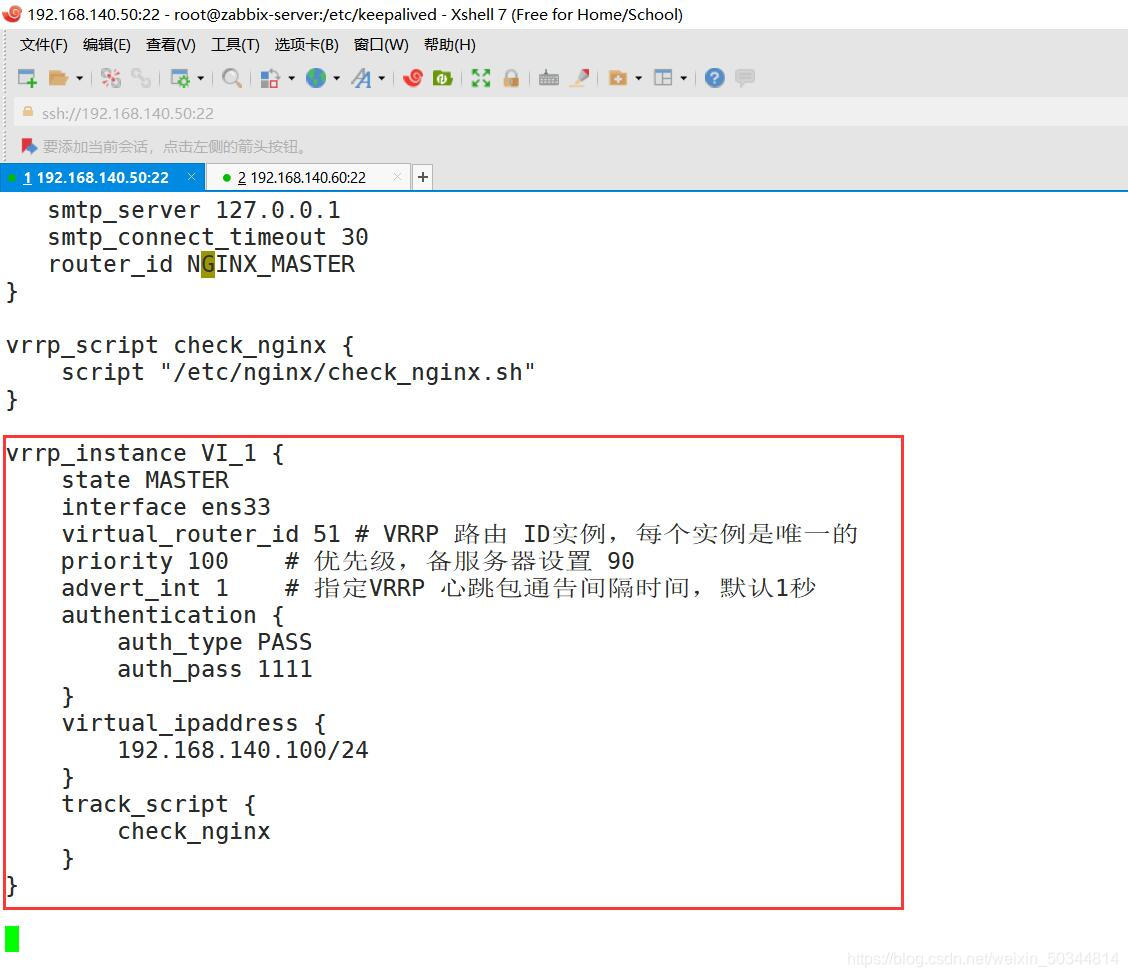Click the line 'track_script {'

[159, 804]
